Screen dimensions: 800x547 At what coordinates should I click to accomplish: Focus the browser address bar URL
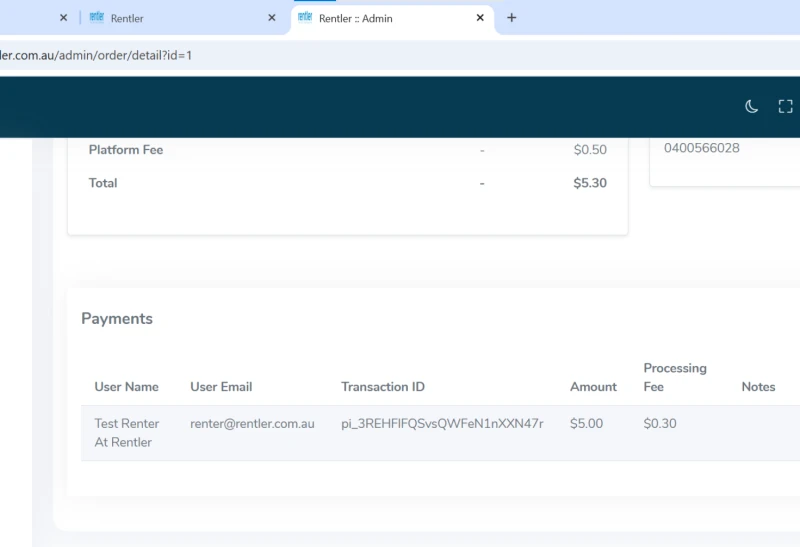point(96,55)
